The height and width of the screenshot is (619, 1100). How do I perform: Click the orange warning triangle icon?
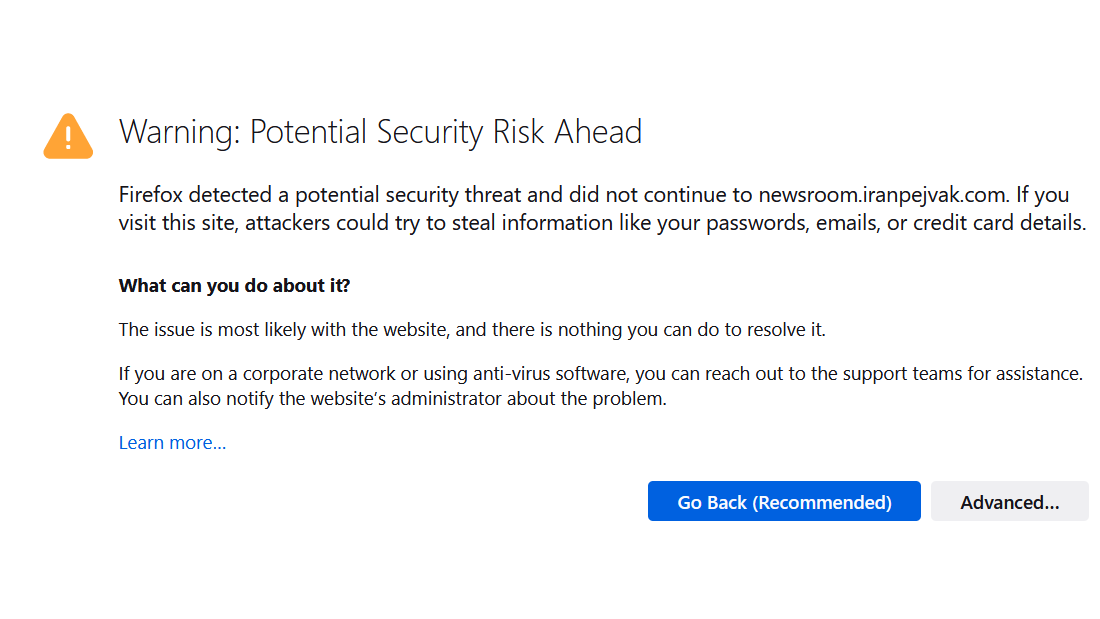tap(68, 136)
